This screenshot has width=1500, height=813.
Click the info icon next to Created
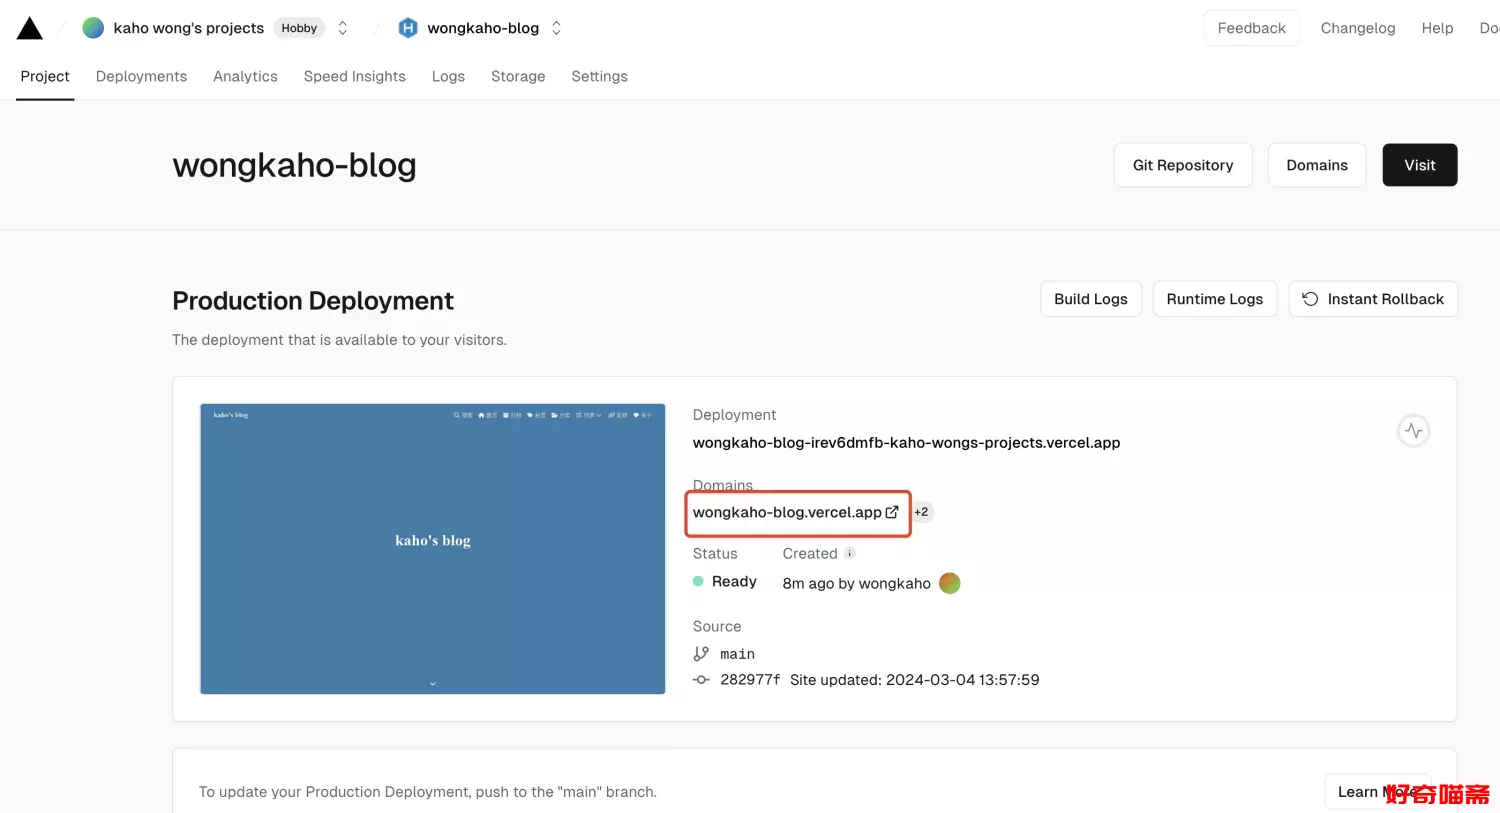pyautogui.click(x=850, y=553)
